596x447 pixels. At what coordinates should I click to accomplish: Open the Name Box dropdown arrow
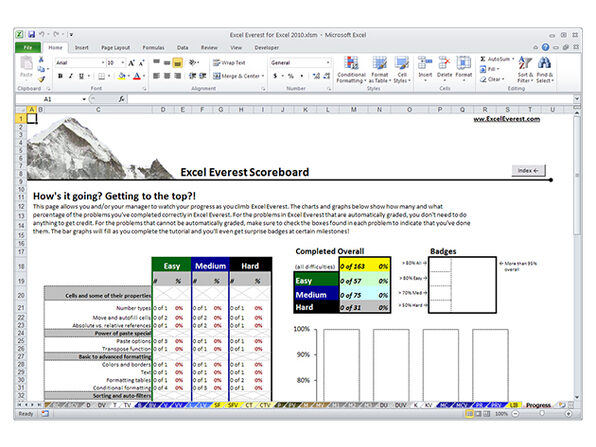[84, 99]
